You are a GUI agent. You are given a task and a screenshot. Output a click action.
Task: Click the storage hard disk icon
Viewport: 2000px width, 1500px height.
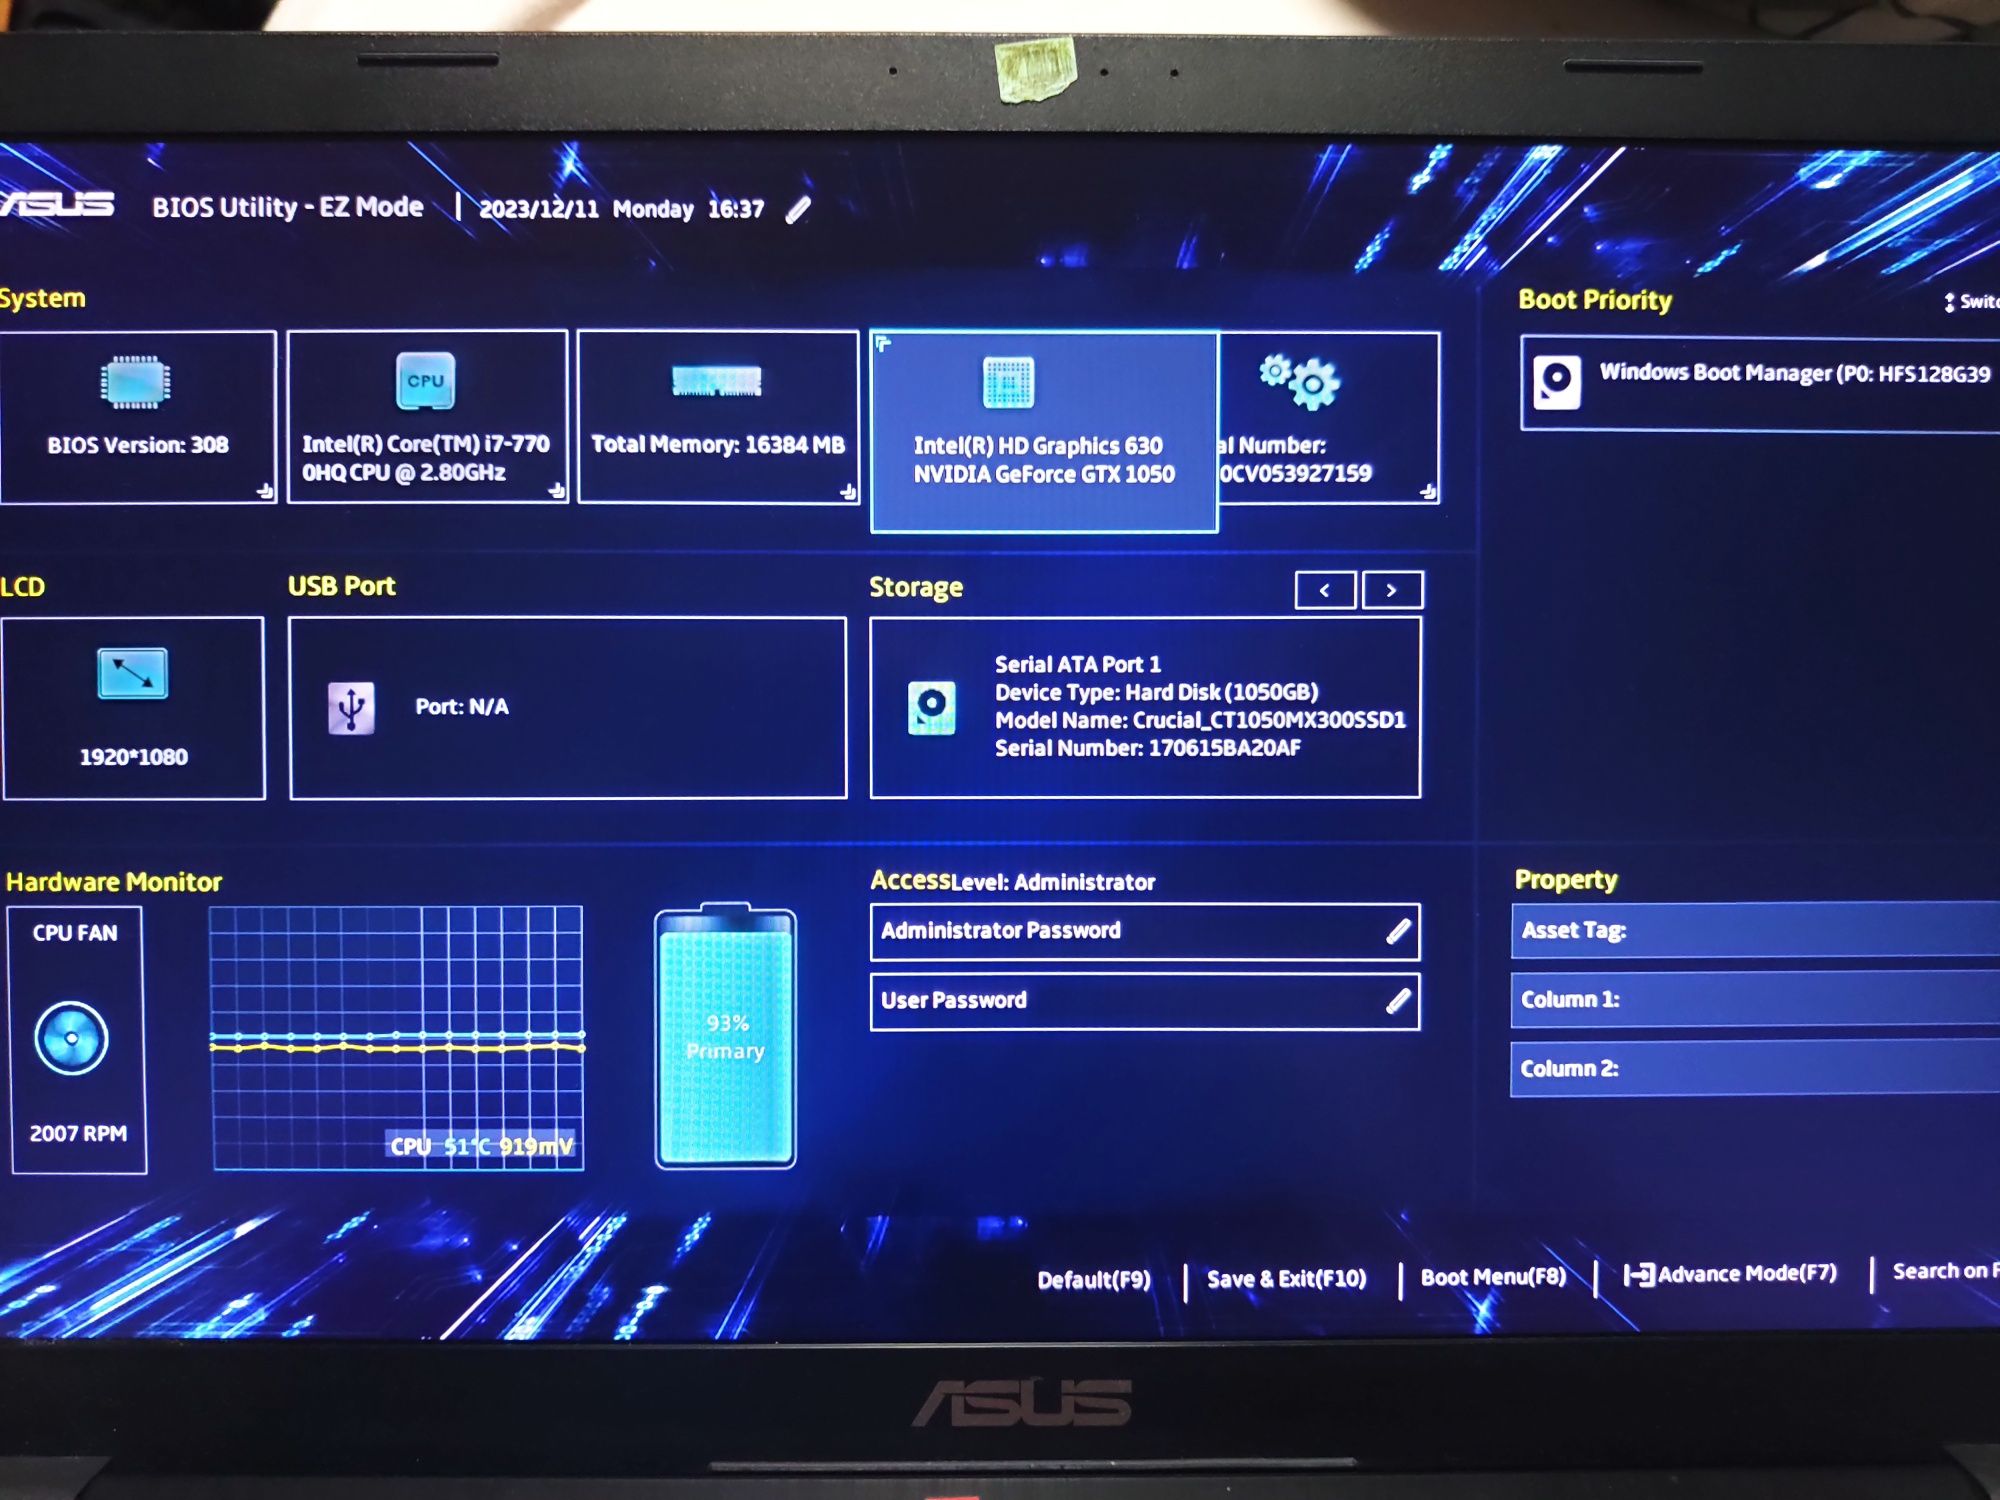point(931,708)
